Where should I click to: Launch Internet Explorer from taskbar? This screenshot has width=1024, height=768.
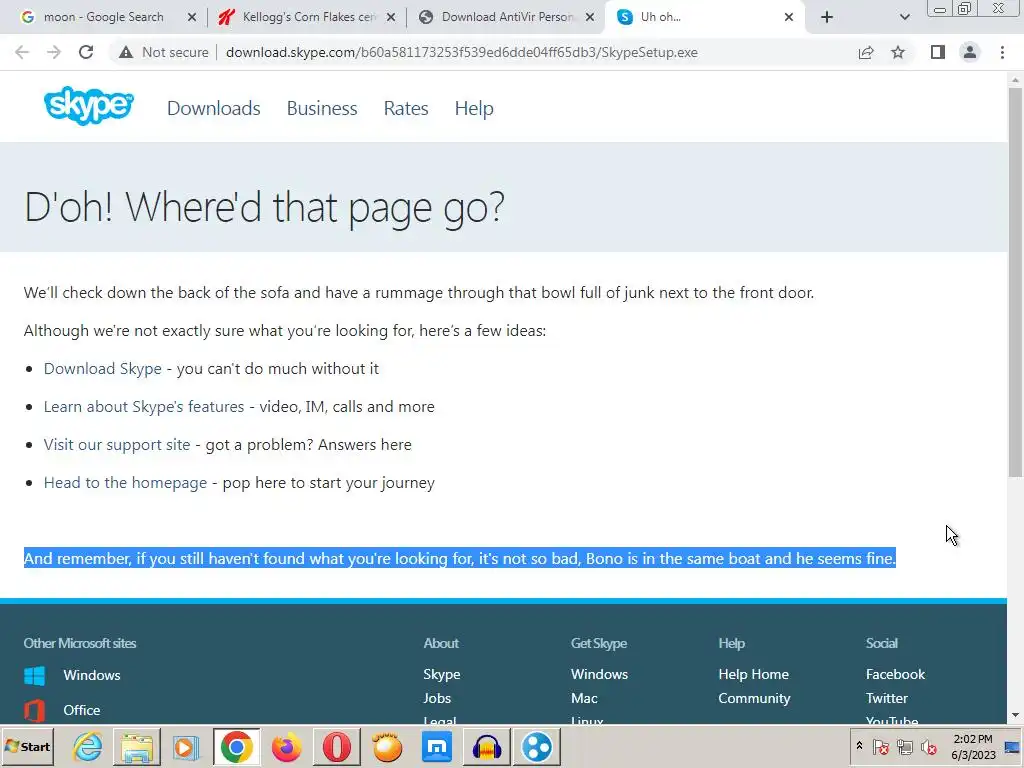[88, 747]
